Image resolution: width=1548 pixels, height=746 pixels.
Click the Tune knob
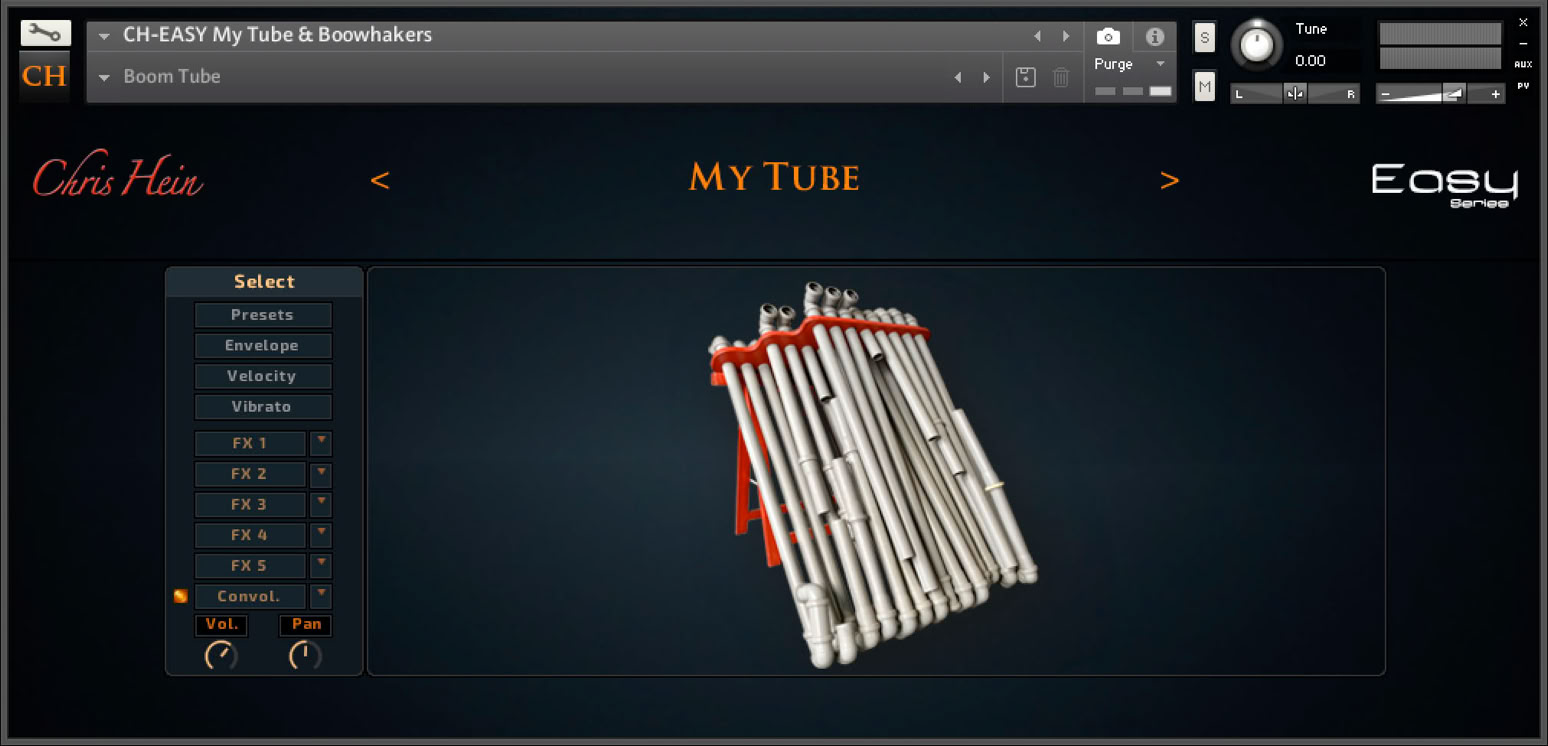click(x=1256, y=44)
